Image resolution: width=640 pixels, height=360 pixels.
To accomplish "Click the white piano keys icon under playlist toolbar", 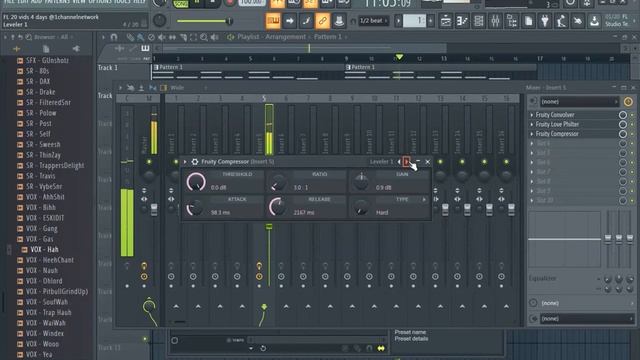I will point(145,49).
